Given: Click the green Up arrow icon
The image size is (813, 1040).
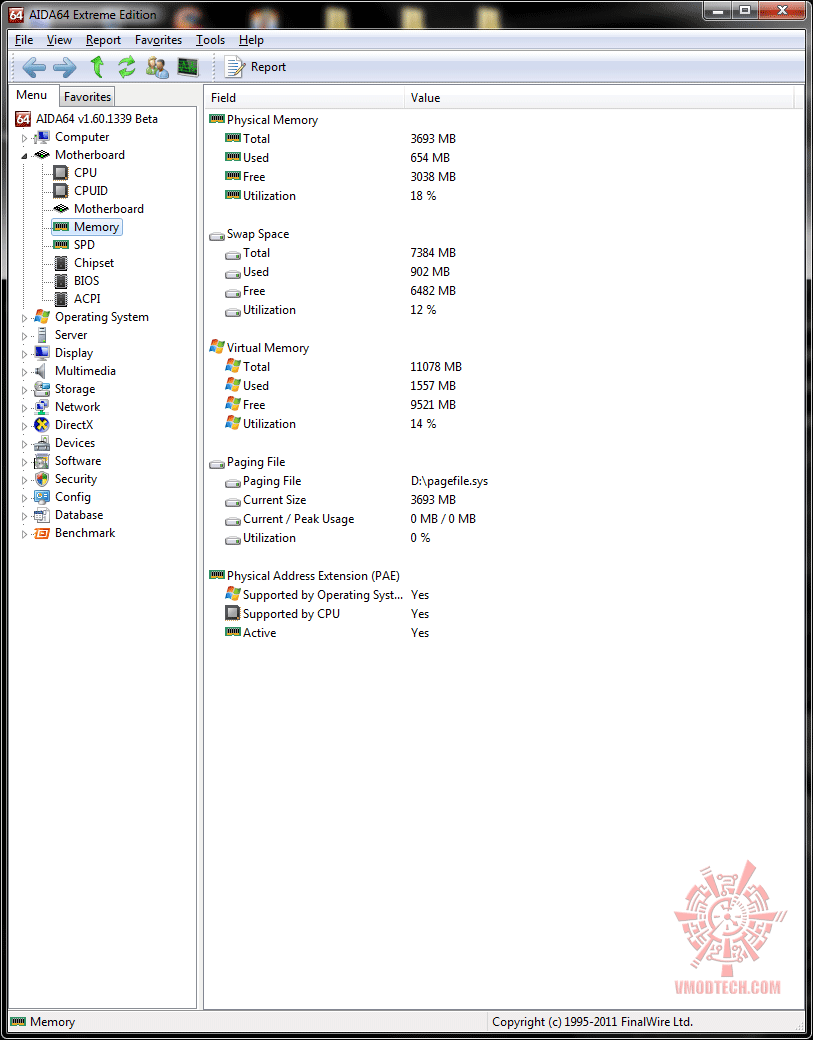Looking at the screenshot, I should coord(97,67).
